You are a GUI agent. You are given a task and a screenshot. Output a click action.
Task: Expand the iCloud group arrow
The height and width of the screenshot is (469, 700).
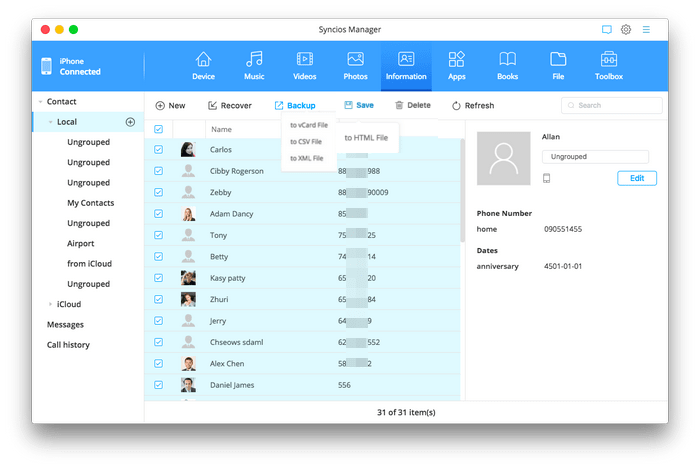click(x=50, y=304)
